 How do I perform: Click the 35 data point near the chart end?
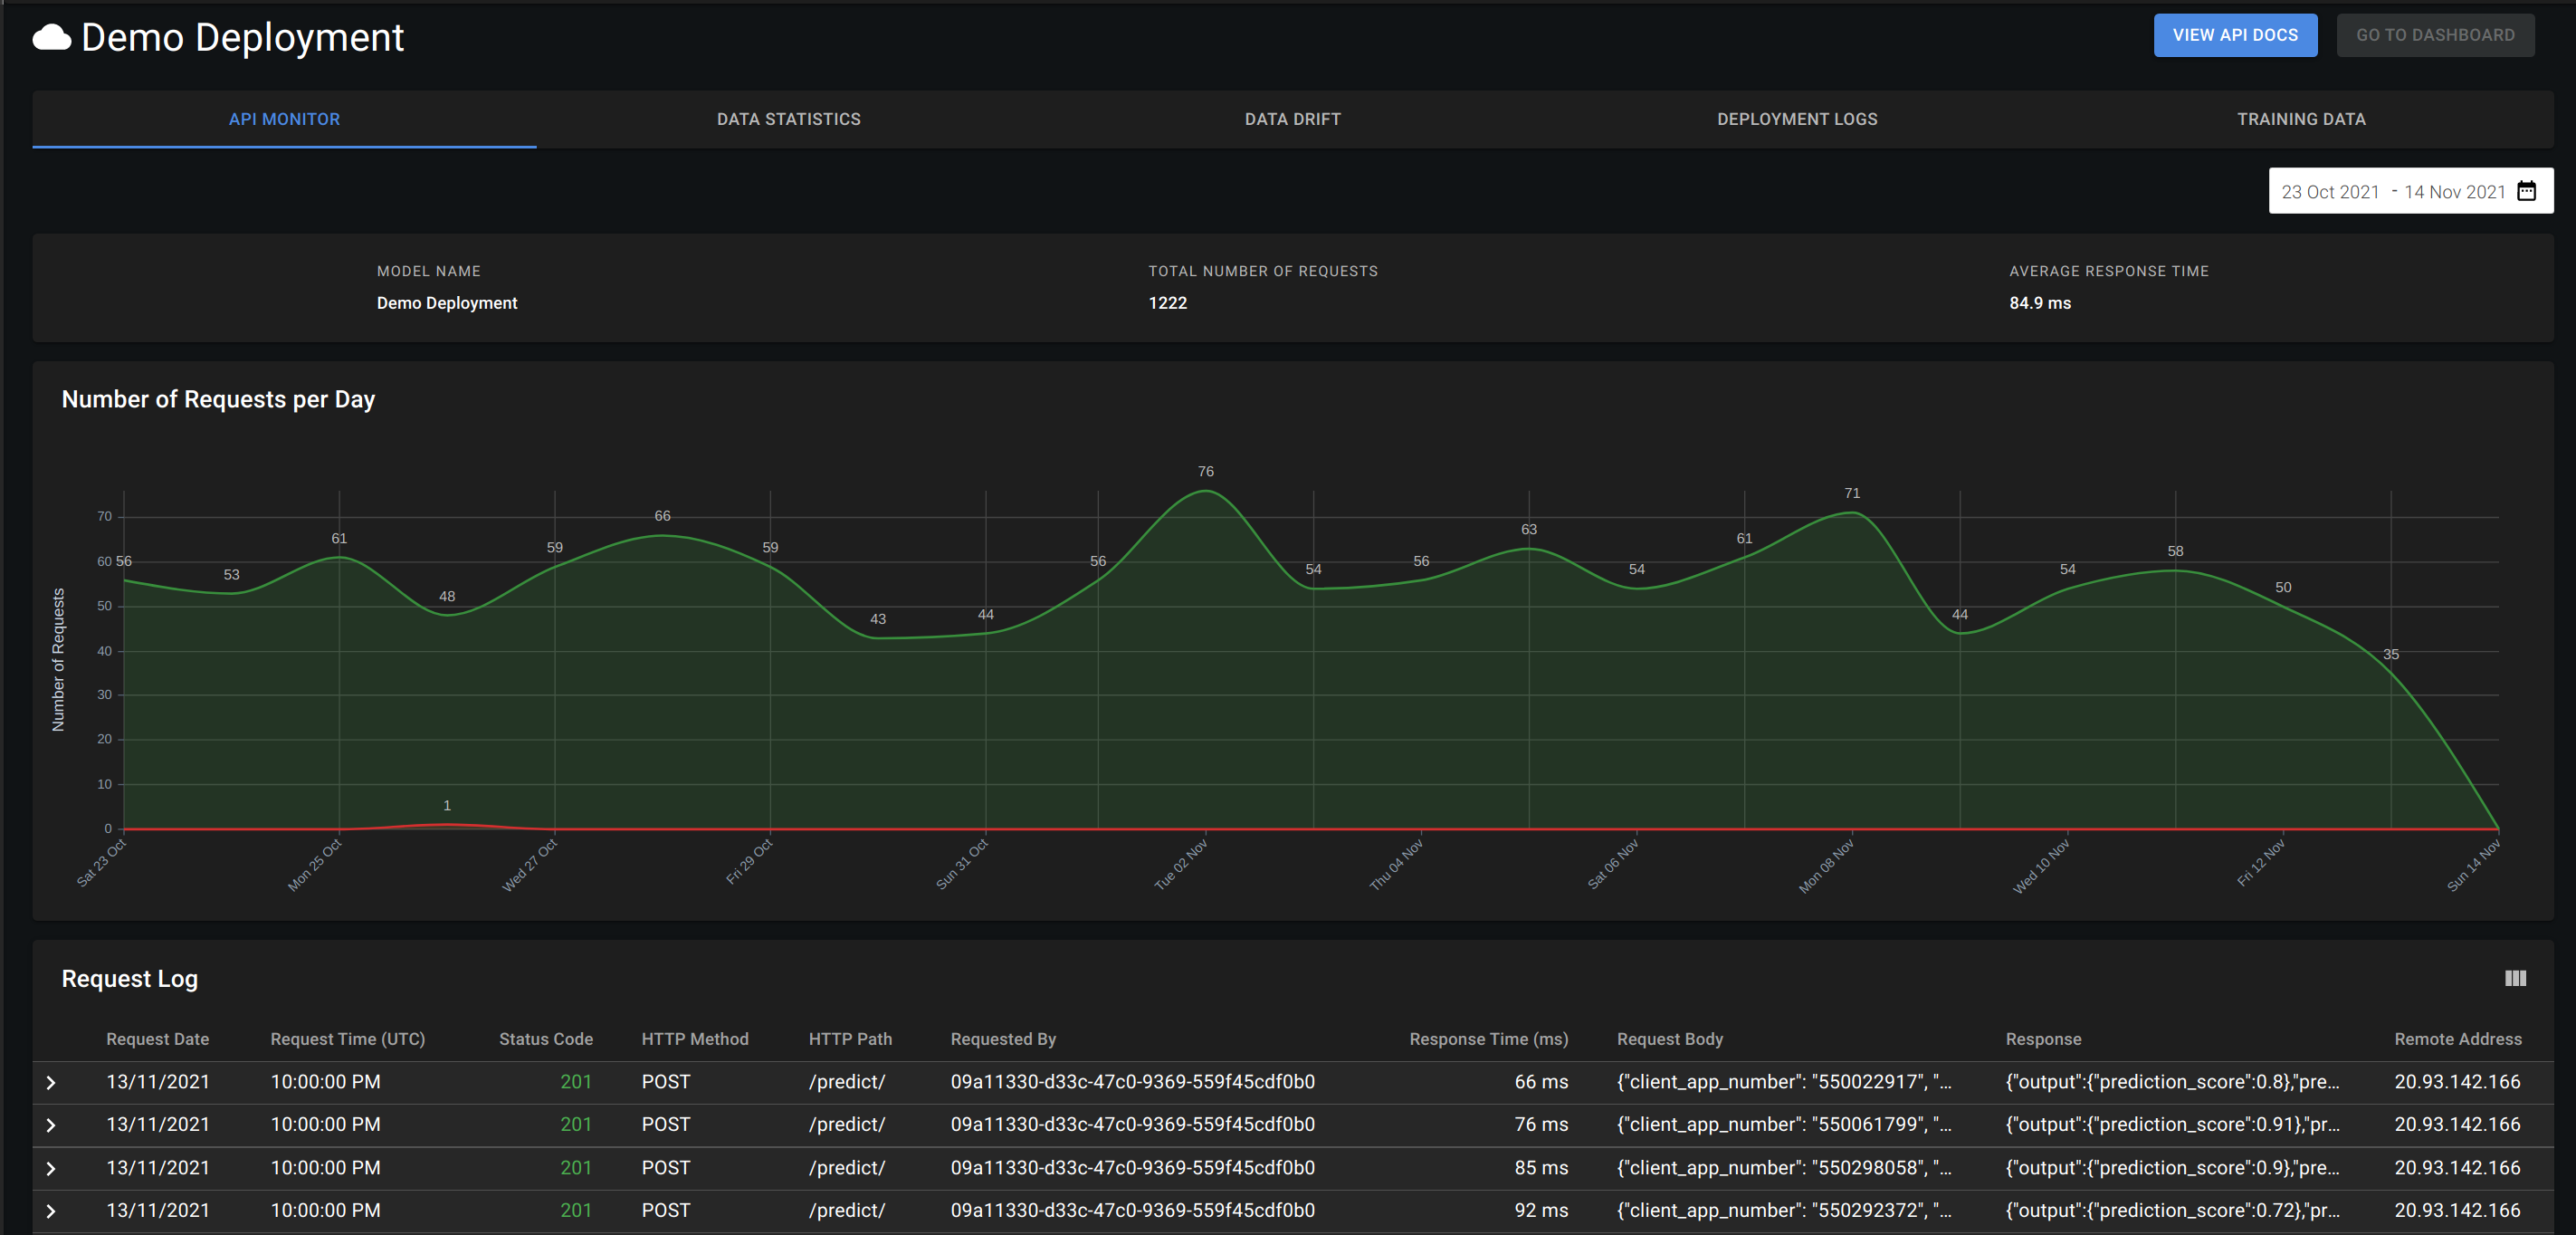tap(2390, 671)
